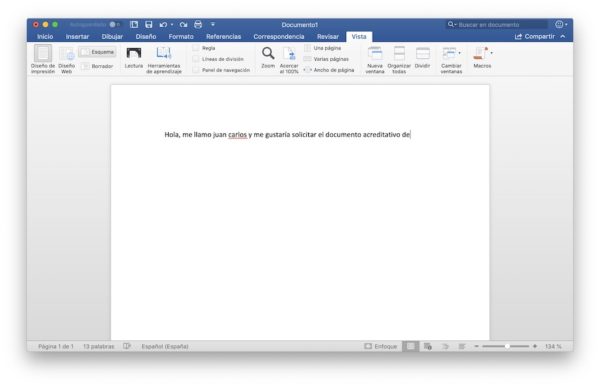Viewport: 600px width, 387px height.
Task: Open Herramientas de aprendizaje
Action: point(164,59)
